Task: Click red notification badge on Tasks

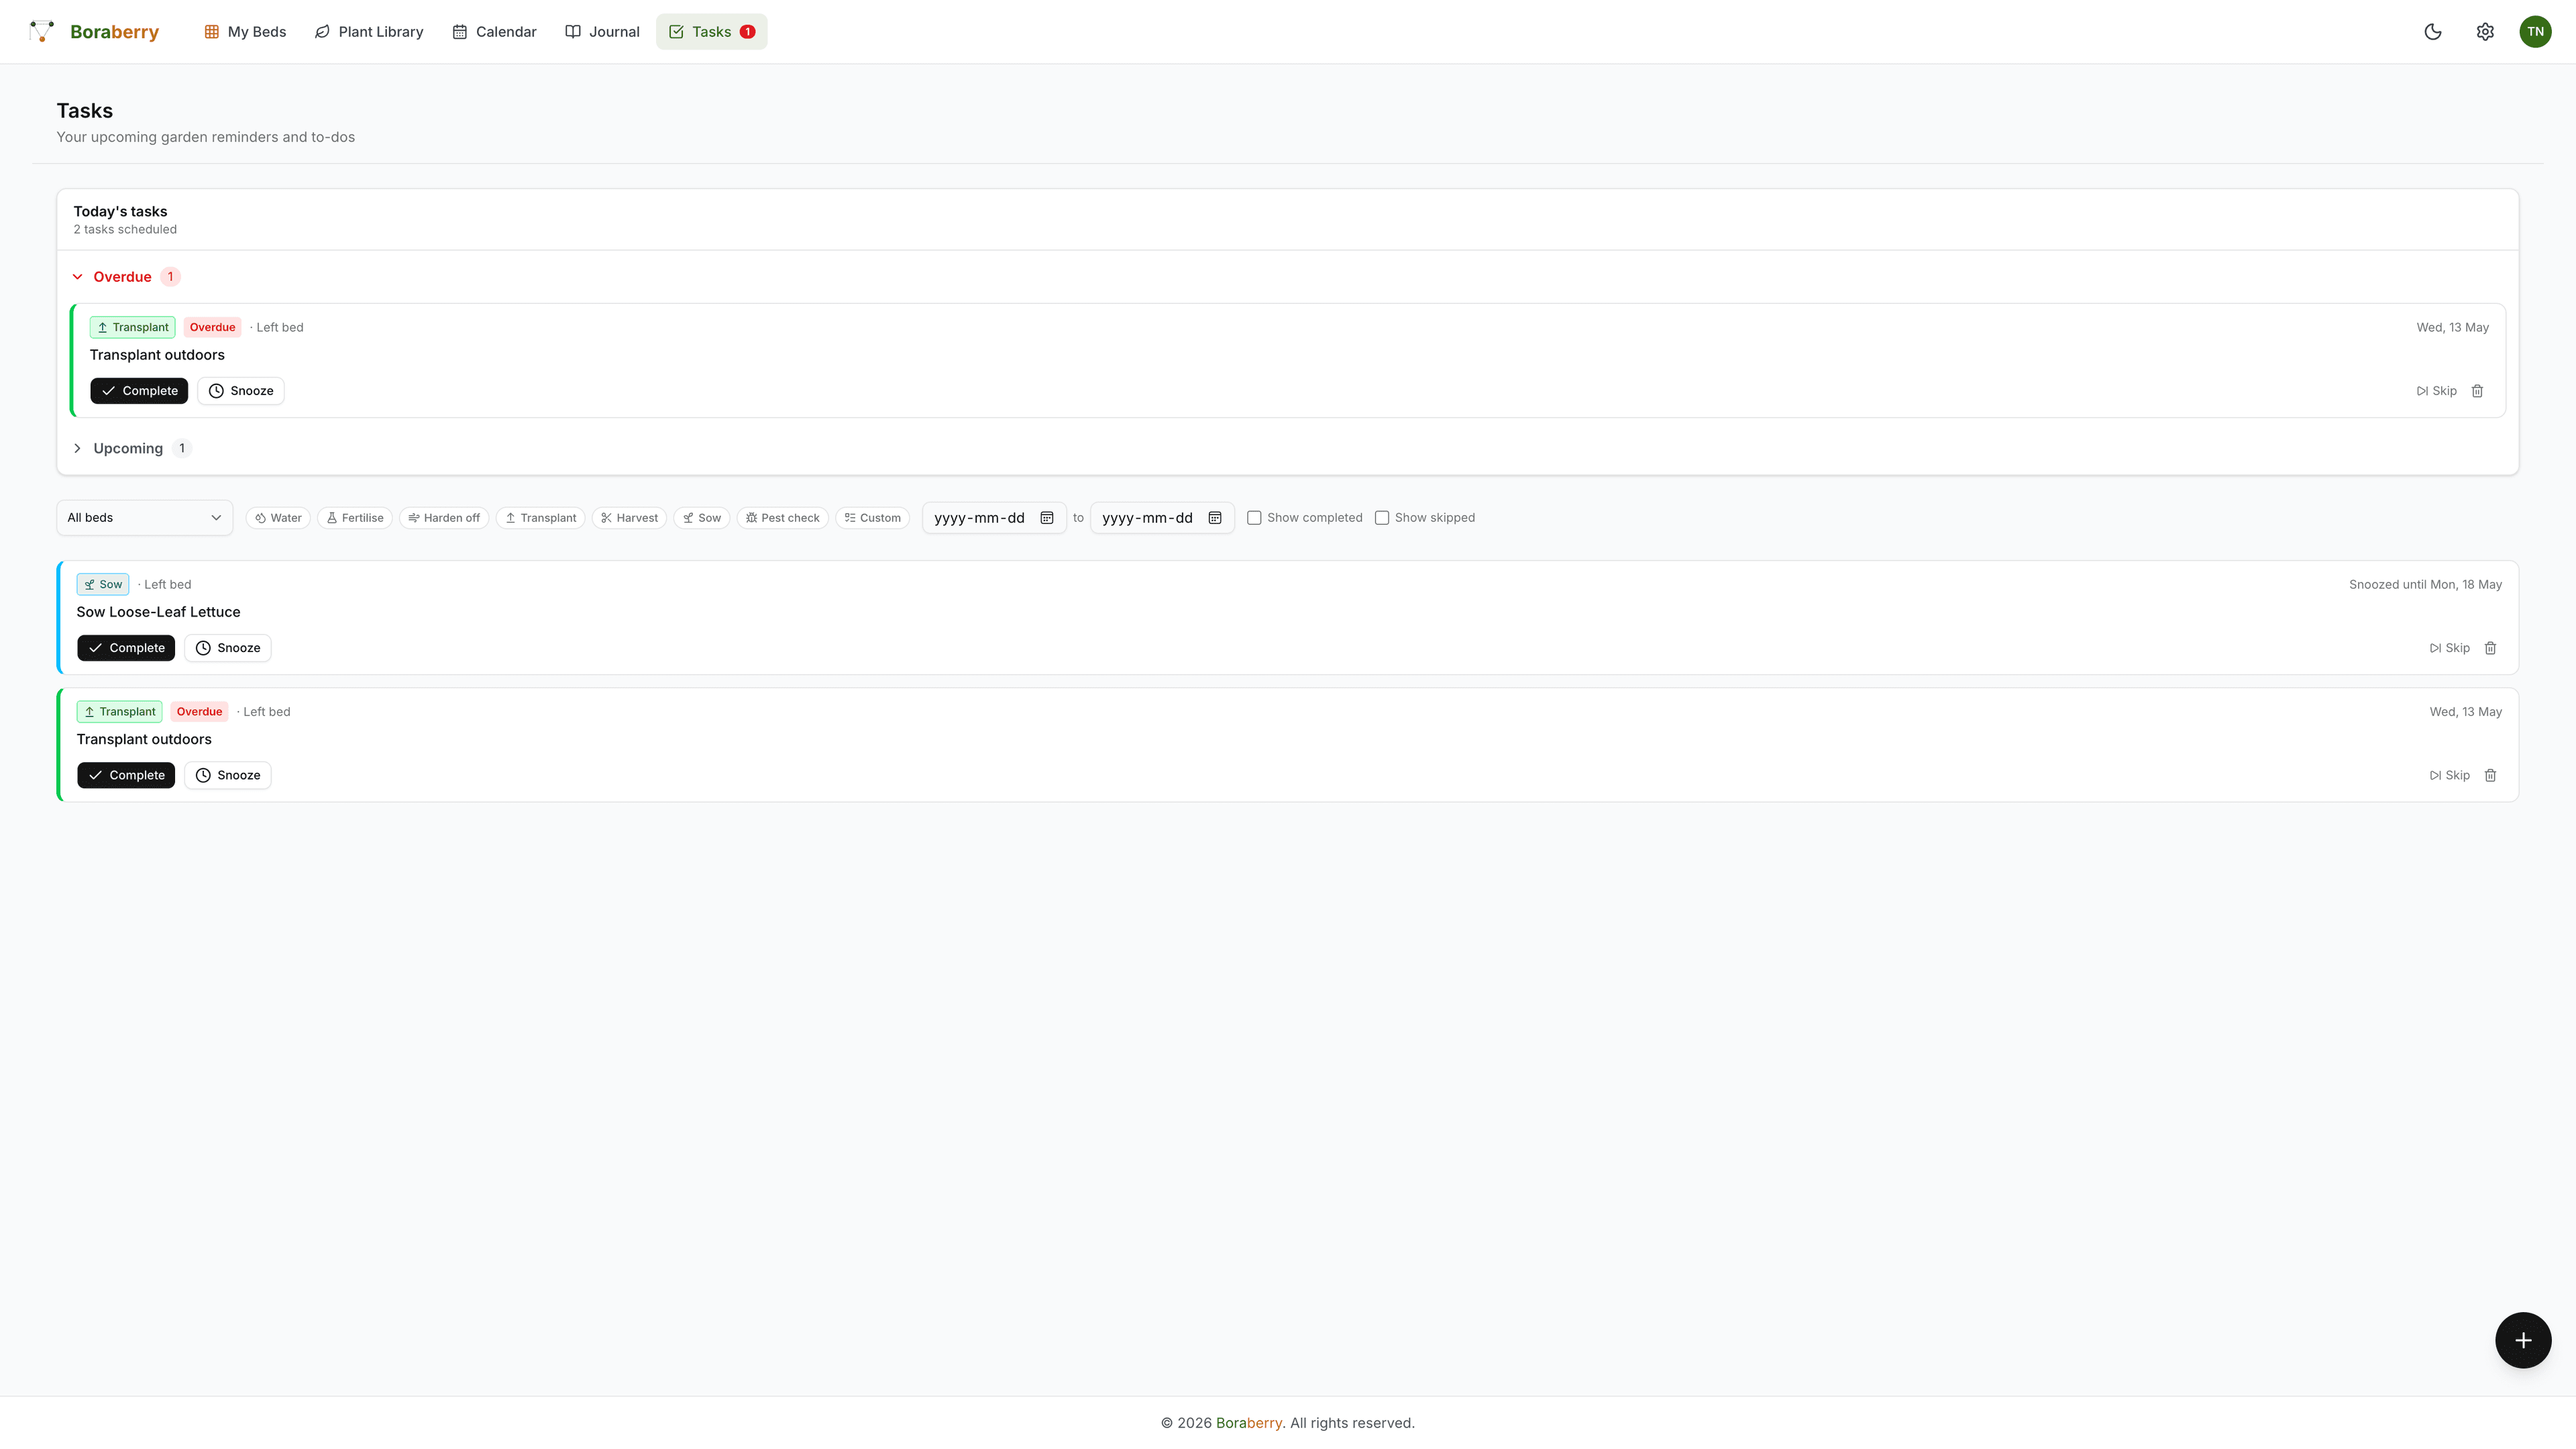Action: (747, 32)
